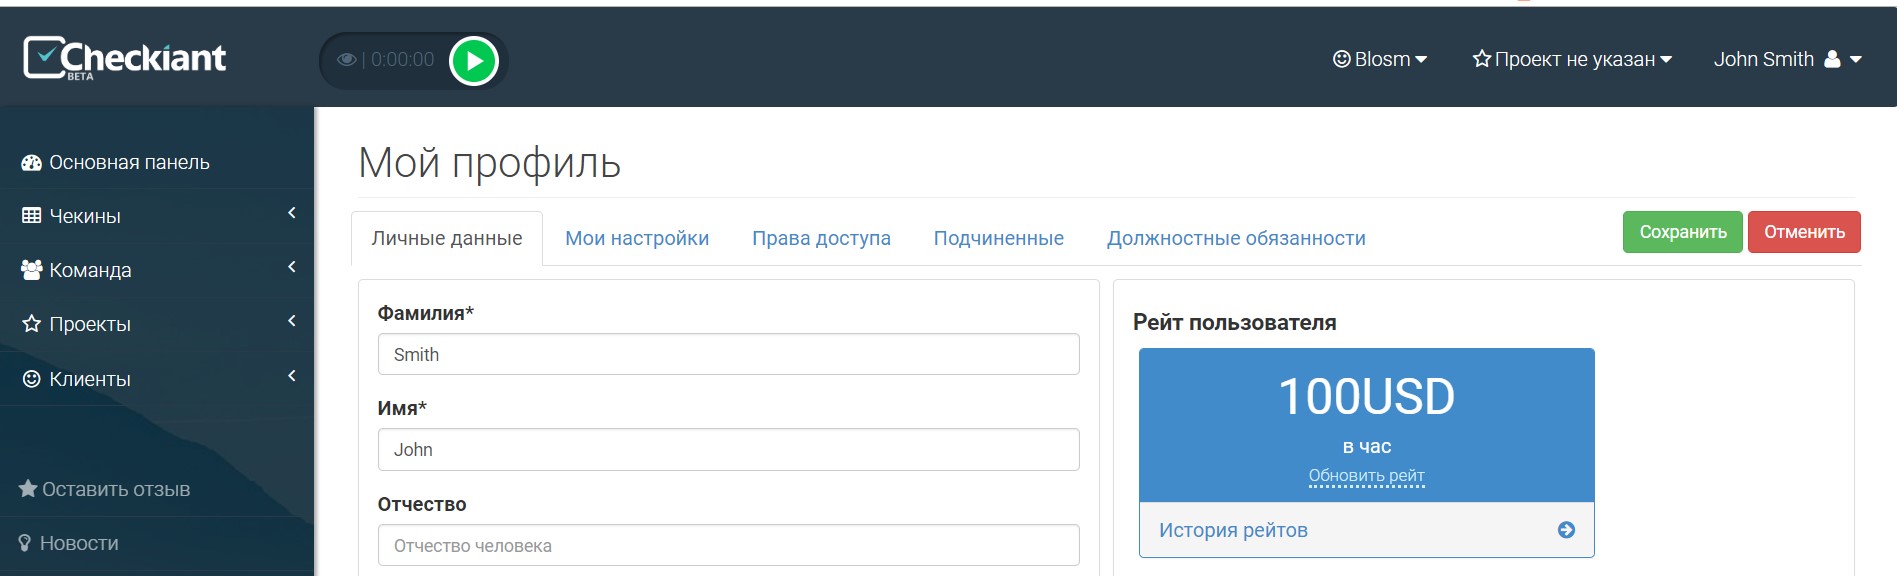Click the lightbulb icon beside Новости

[25, 543]
